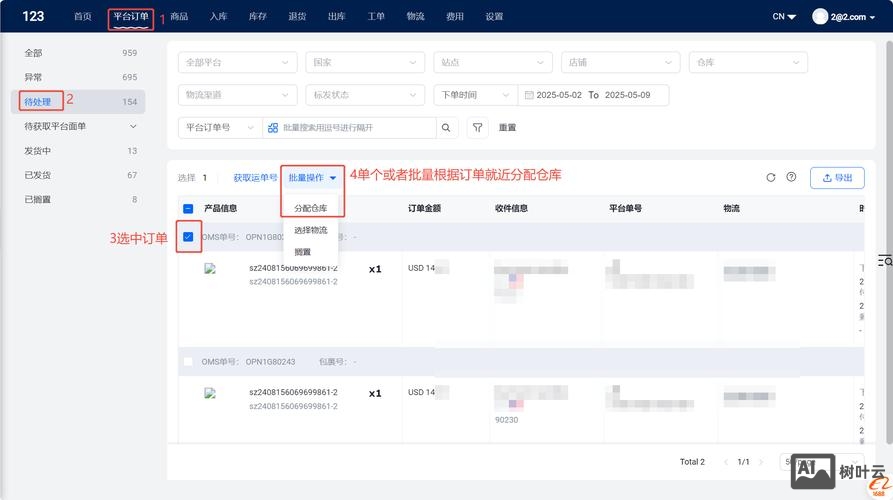Toggle the select-all header checkbox
The width and height of the screenshot is (893, 500).
click(188, 208)
